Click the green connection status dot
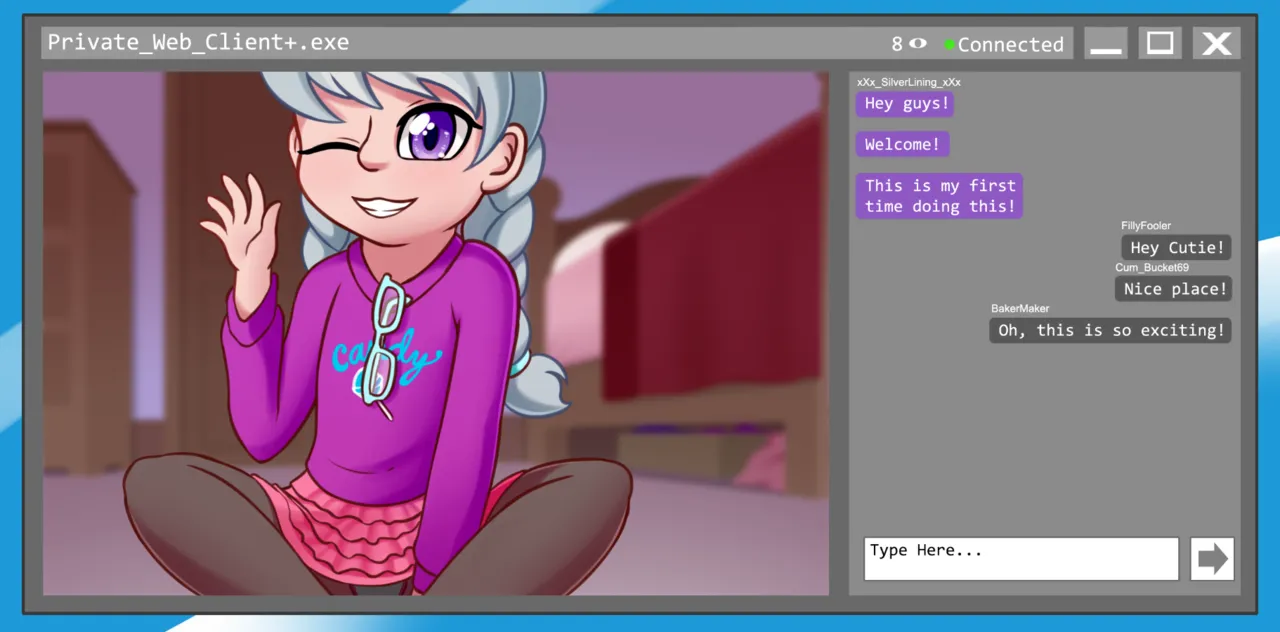This screenshot has width=1280, height=632. pyautogui.click(x=949, y=45)
